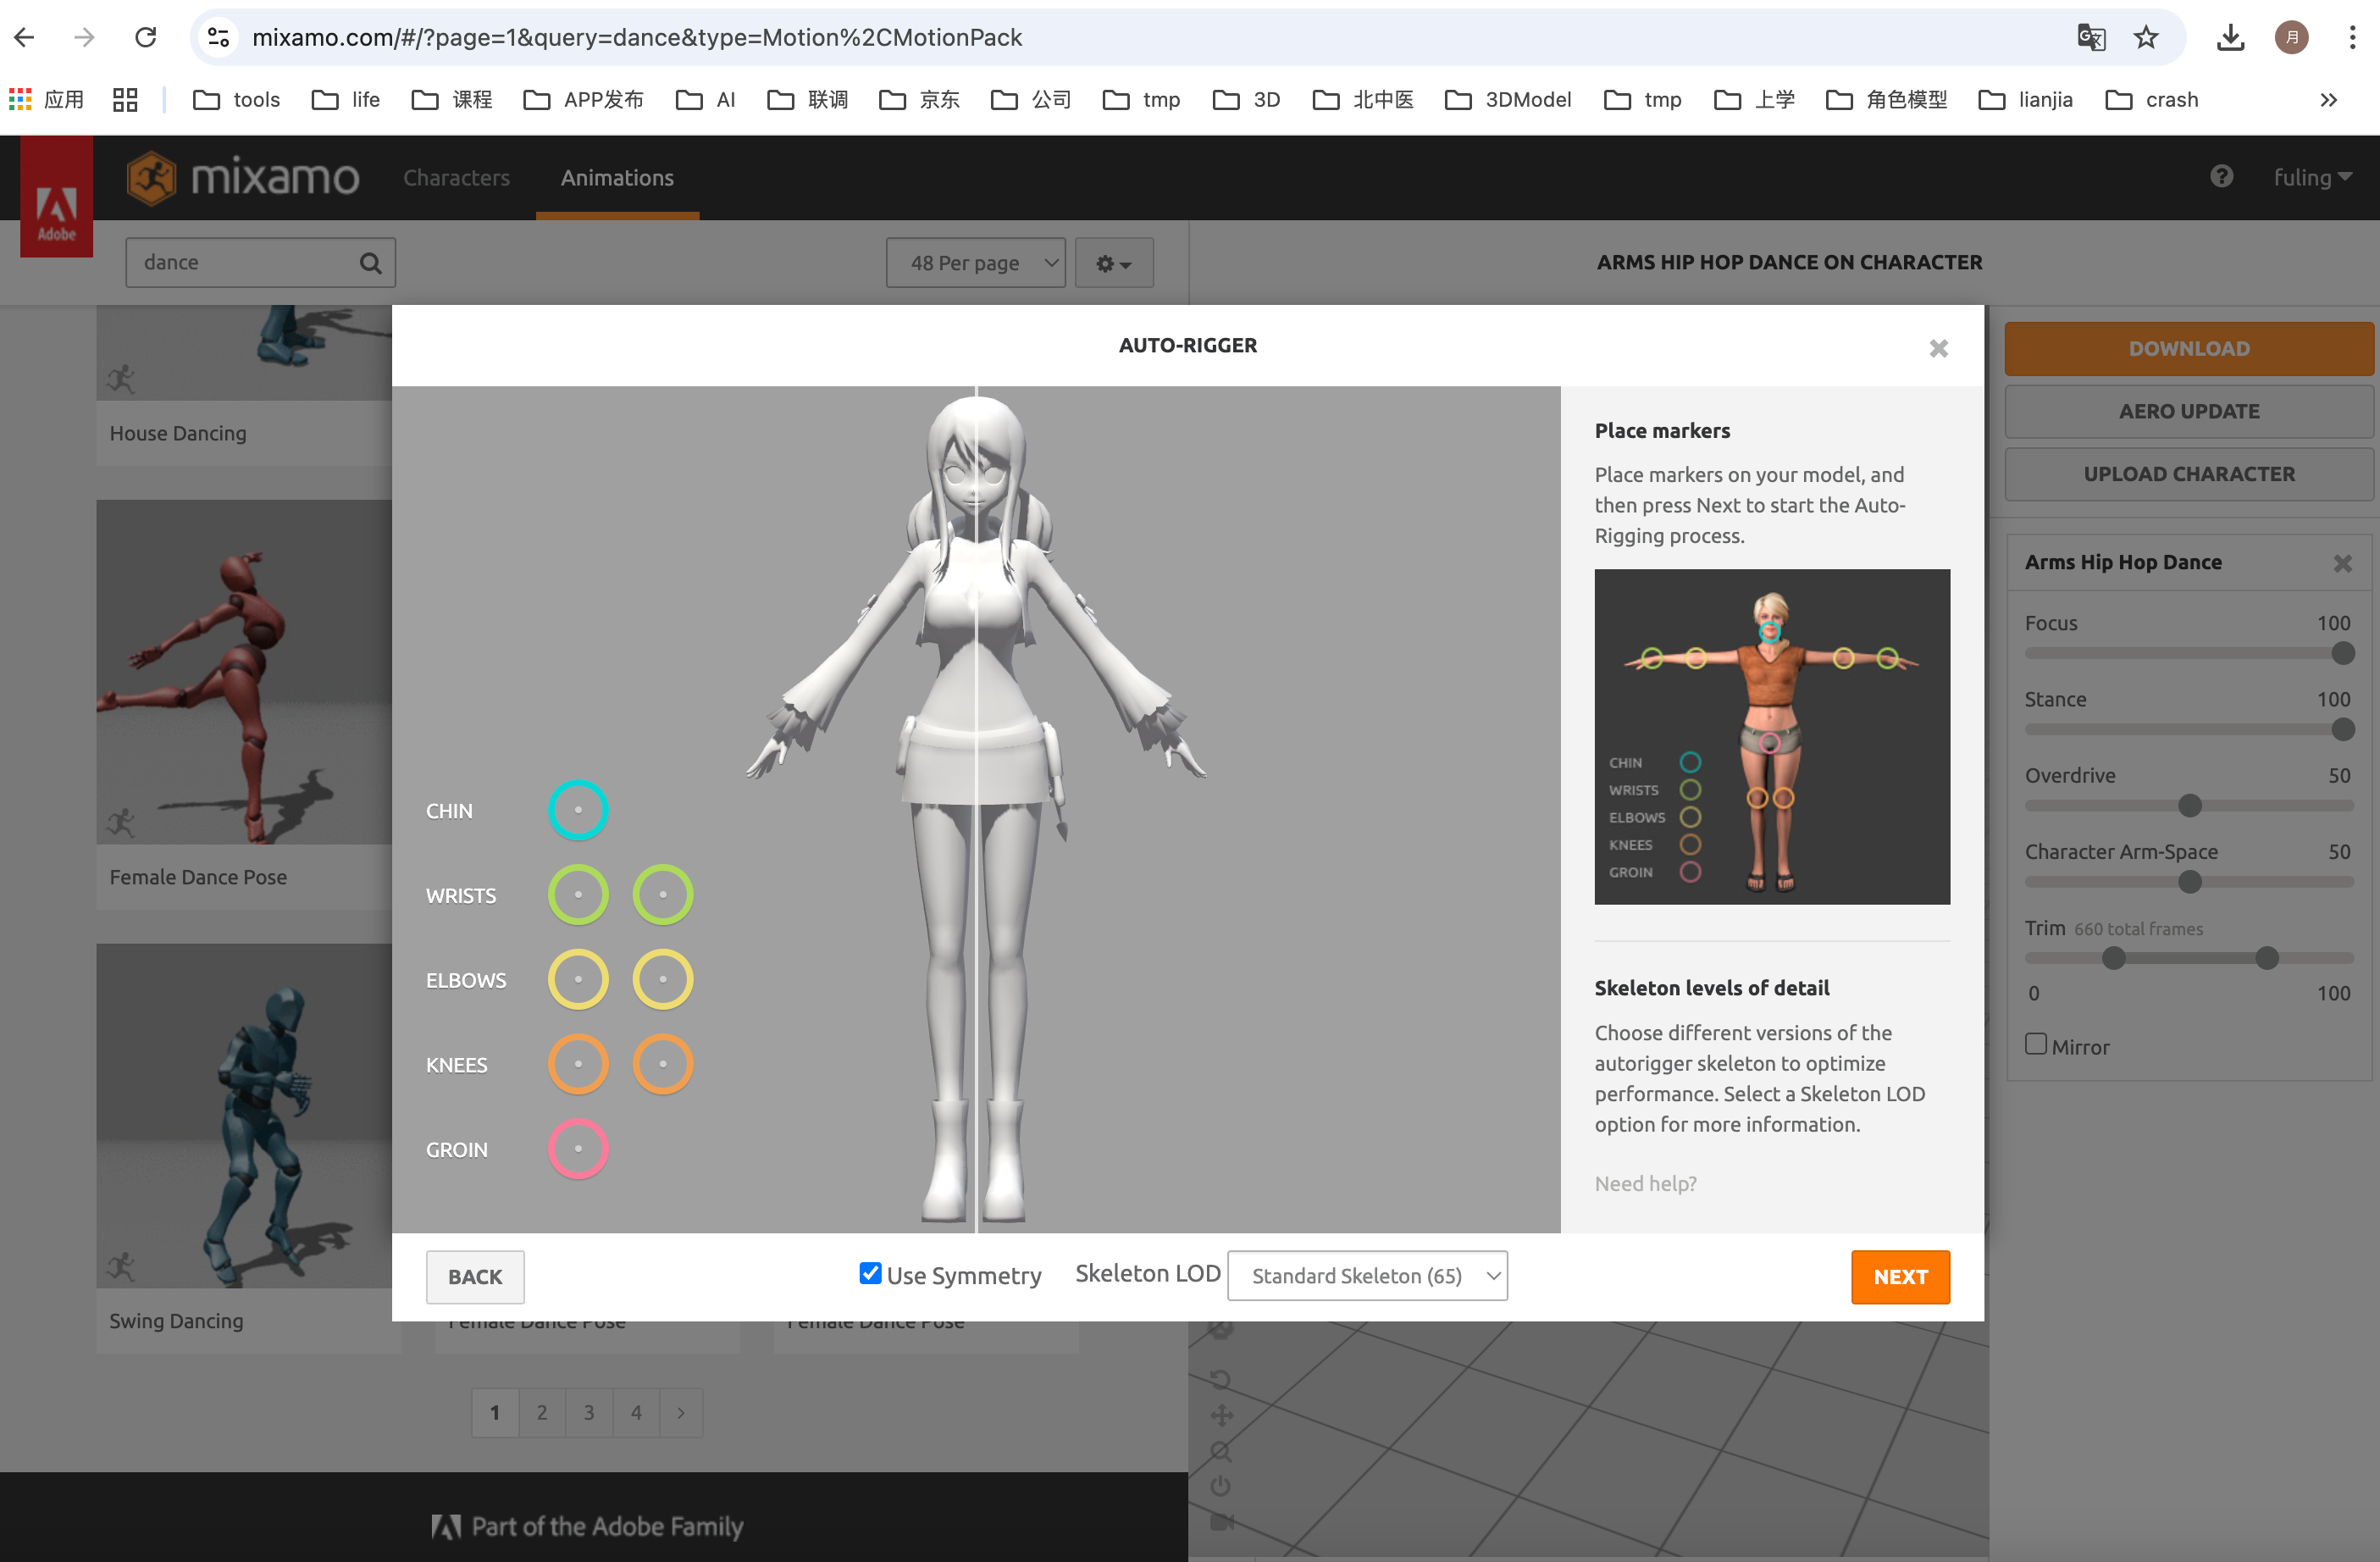Close the Auto-Rigger dialog

point(1938,348)
